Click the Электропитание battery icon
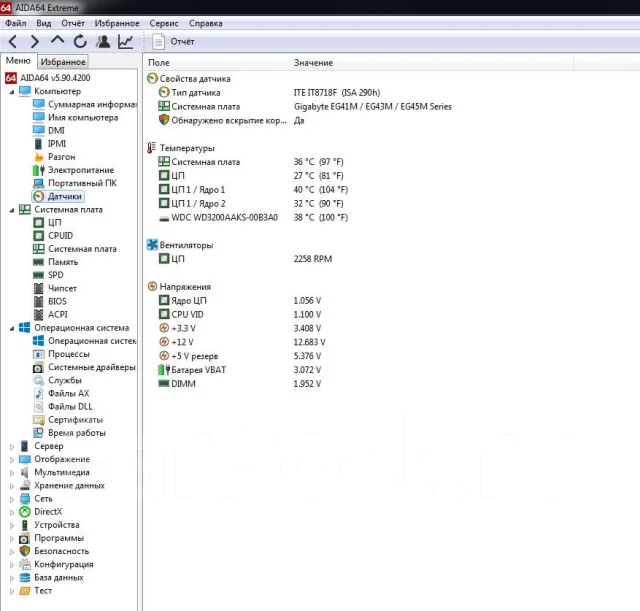 [38, 170]
